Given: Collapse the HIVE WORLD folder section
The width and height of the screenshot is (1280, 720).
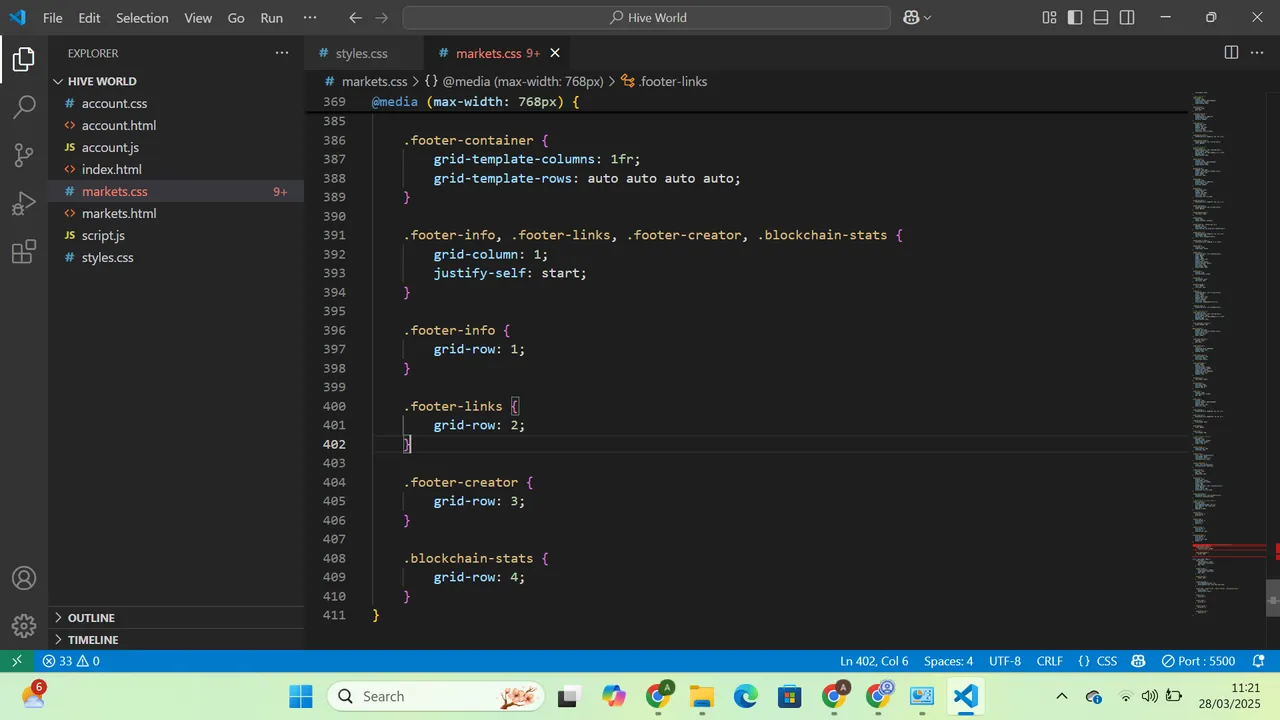Looking at the screenshot, I should [x=176, y=81].
